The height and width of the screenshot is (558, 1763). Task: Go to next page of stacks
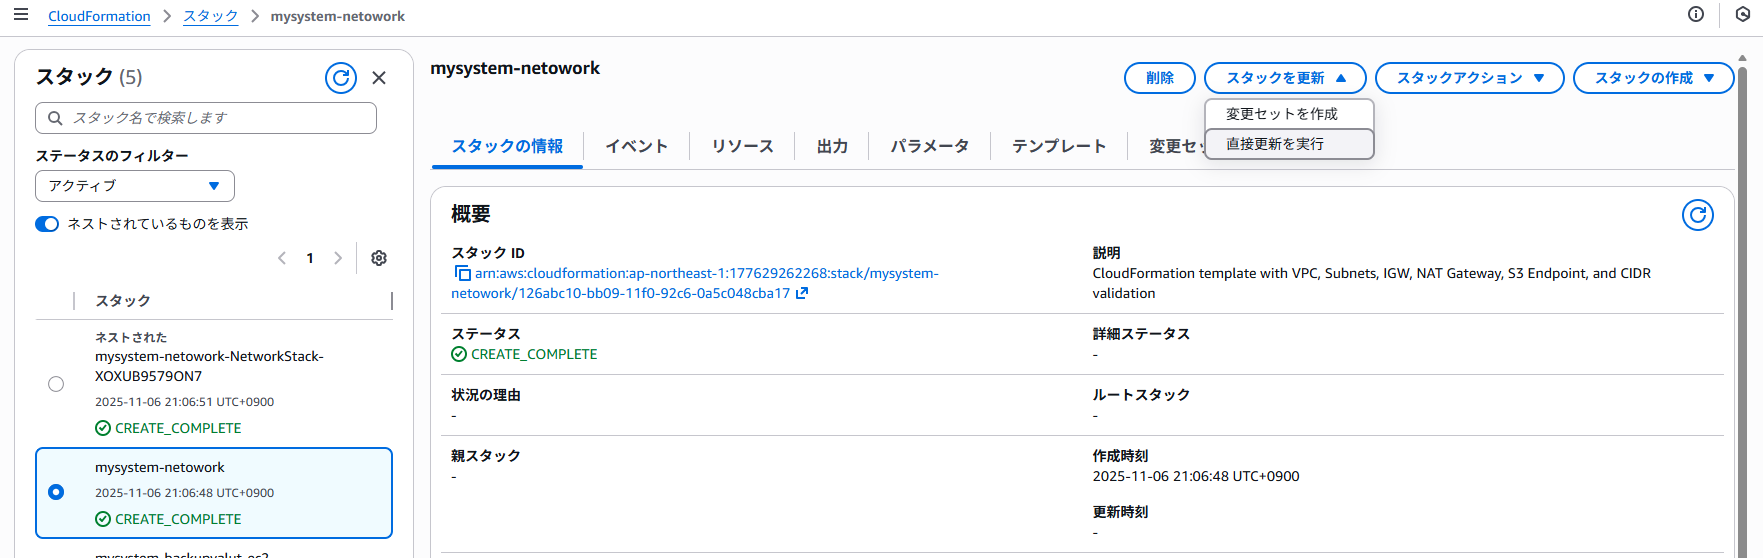click(x=338, y=258)
